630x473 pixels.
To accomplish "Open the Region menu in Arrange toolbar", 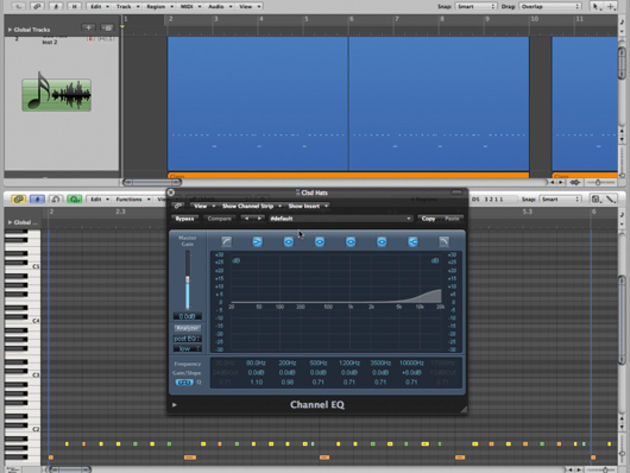I will (x=160, y=6).
